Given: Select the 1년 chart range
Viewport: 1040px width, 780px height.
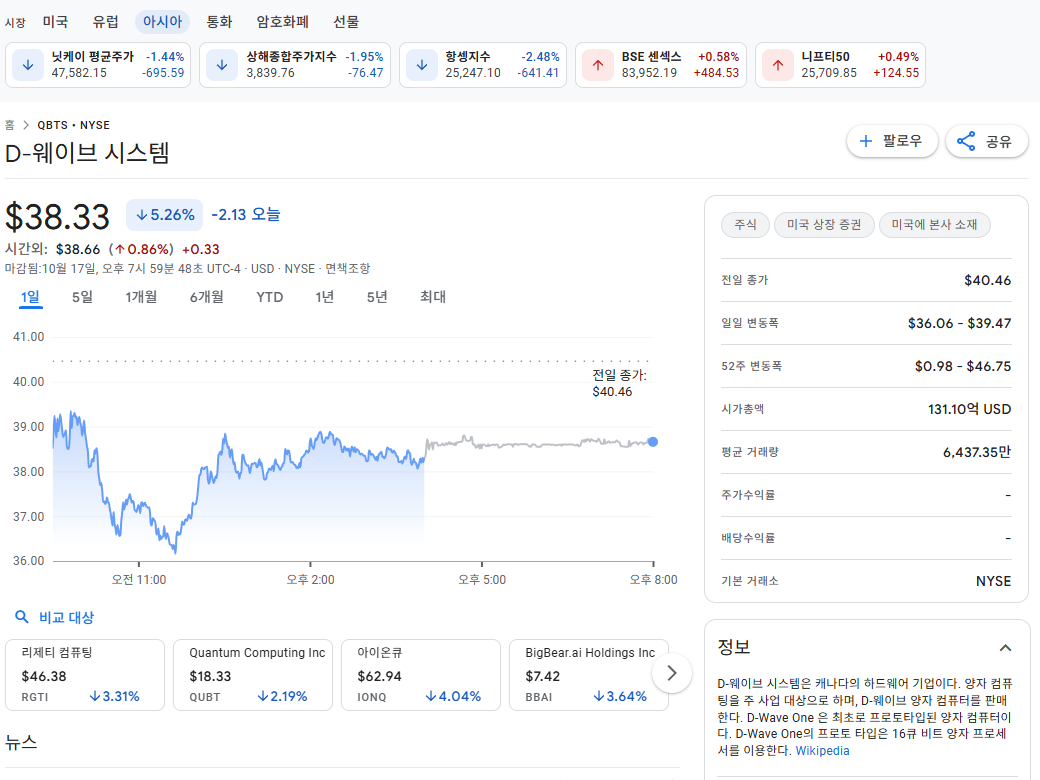Looking at the screenshot, I should point(324,296).
